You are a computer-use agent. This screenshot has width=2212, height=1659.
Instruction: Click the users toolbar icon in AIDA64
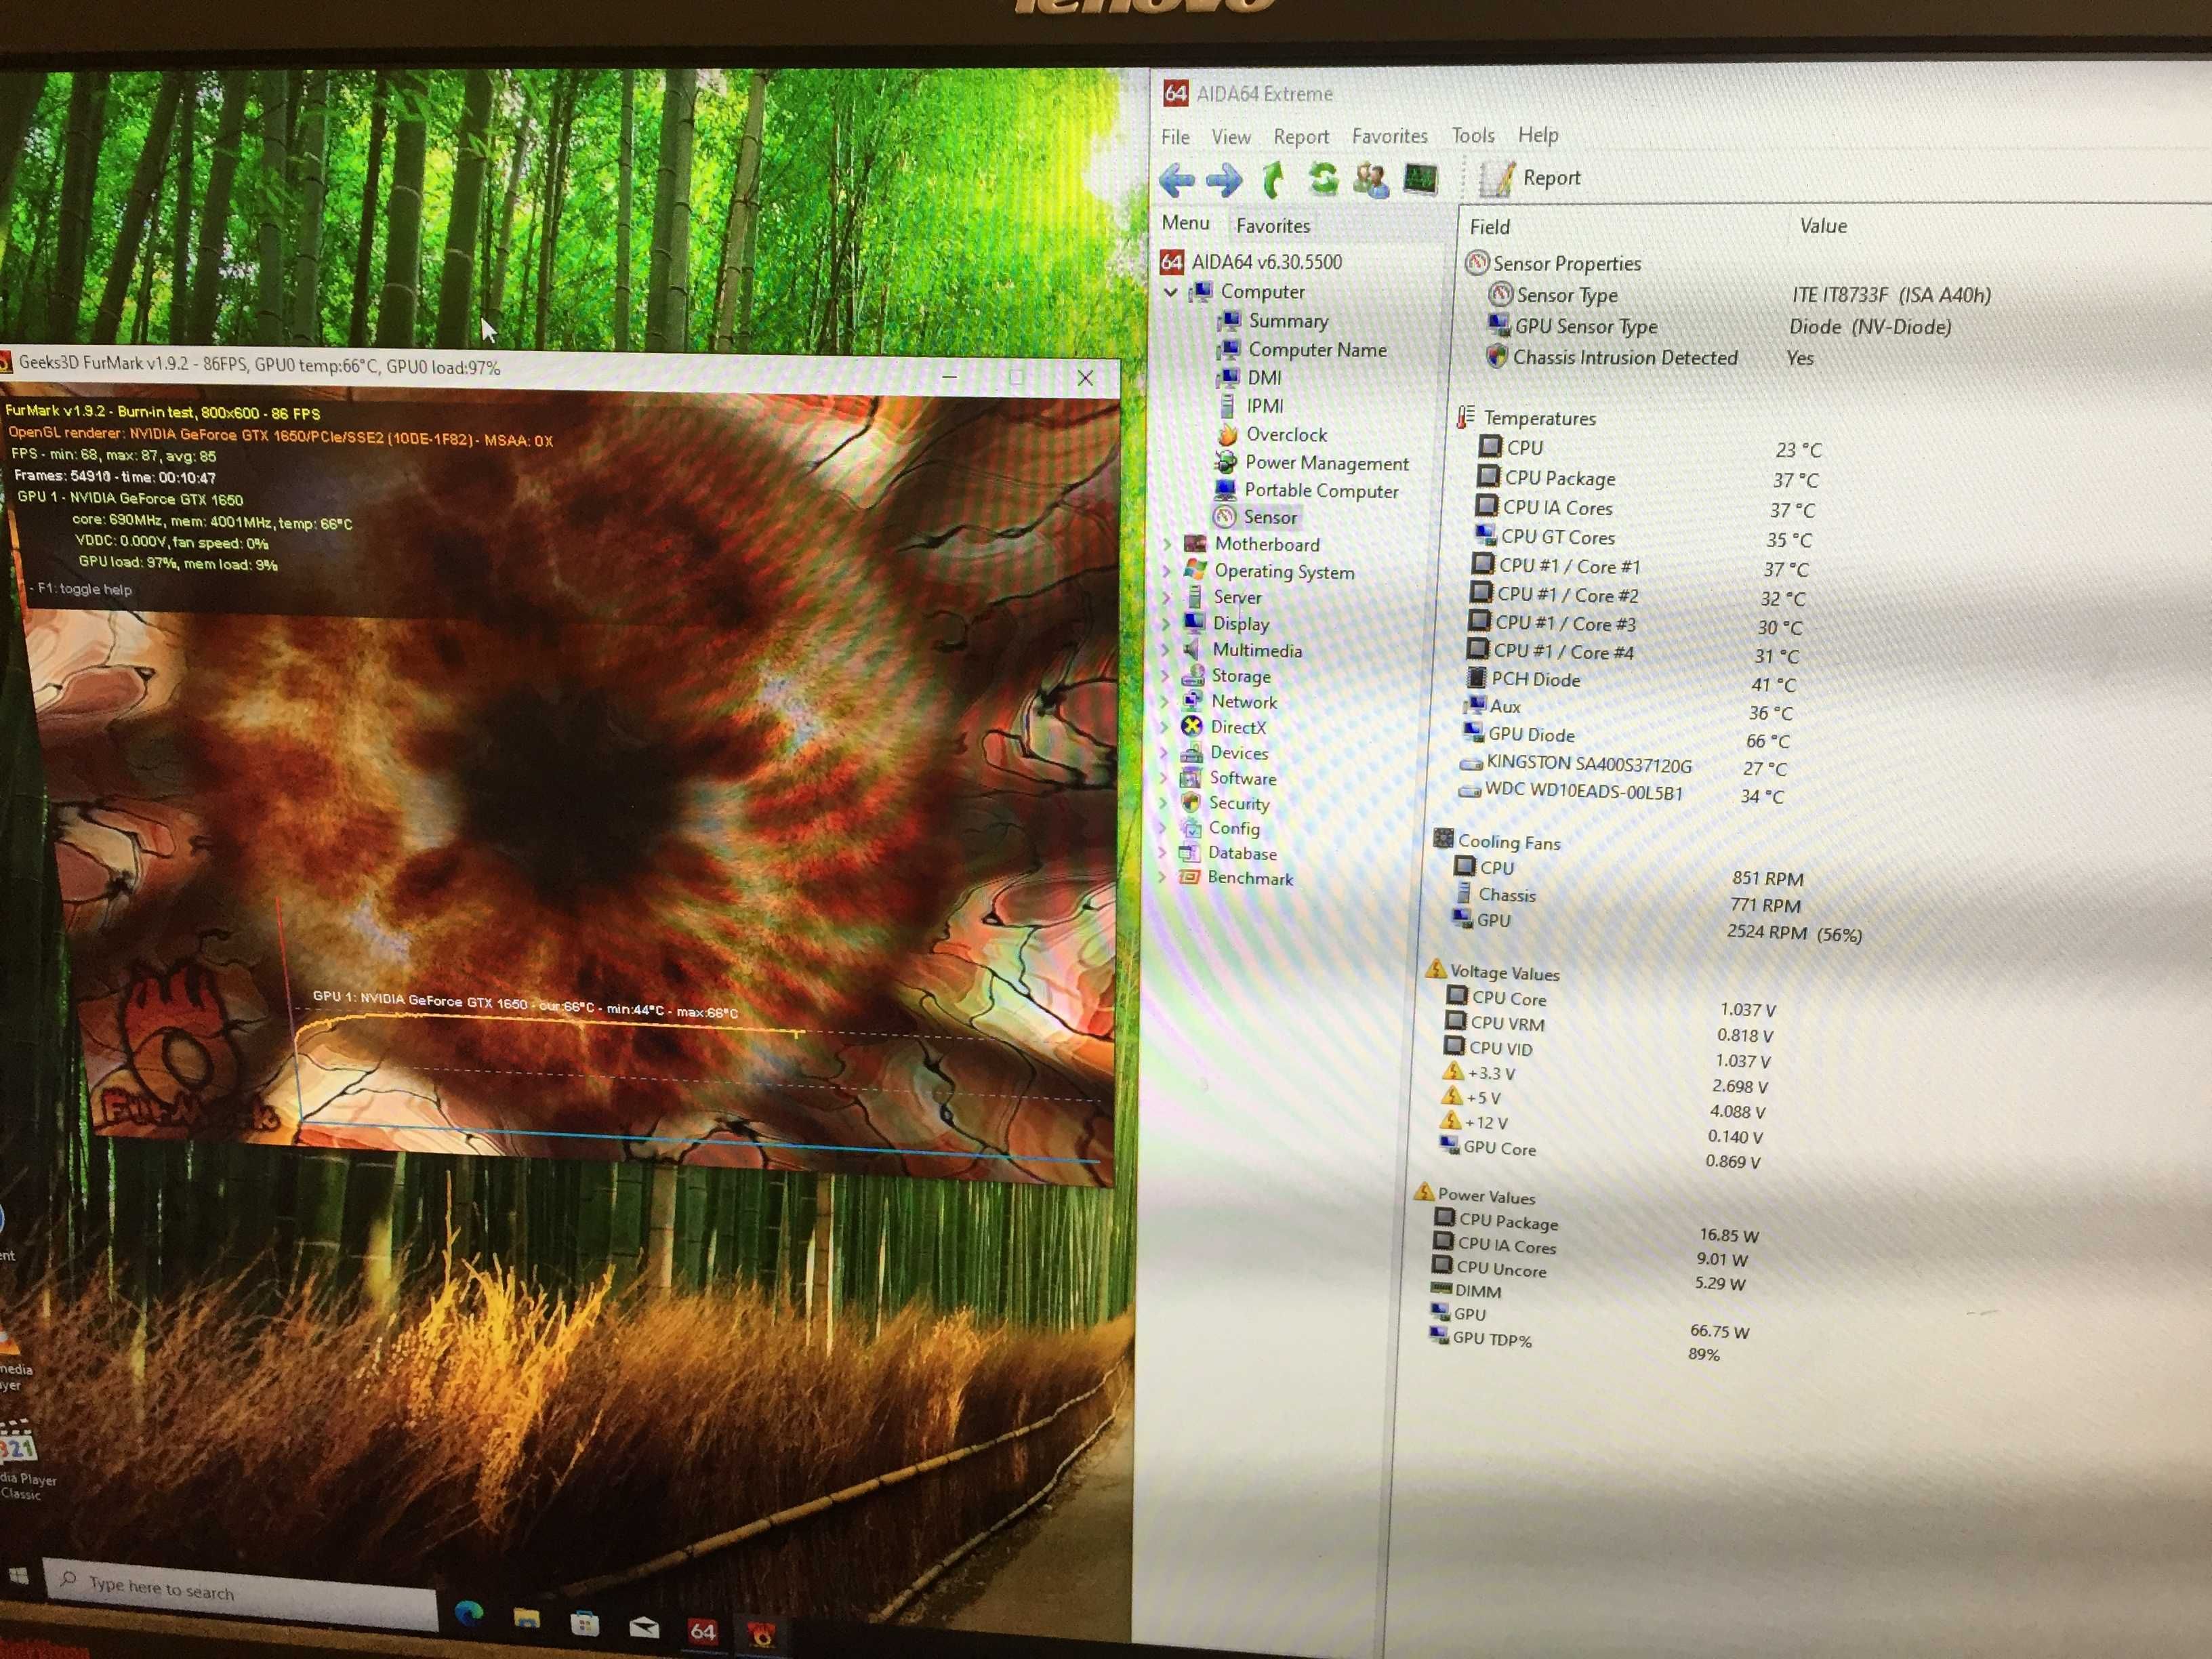tap(1371, 180)
